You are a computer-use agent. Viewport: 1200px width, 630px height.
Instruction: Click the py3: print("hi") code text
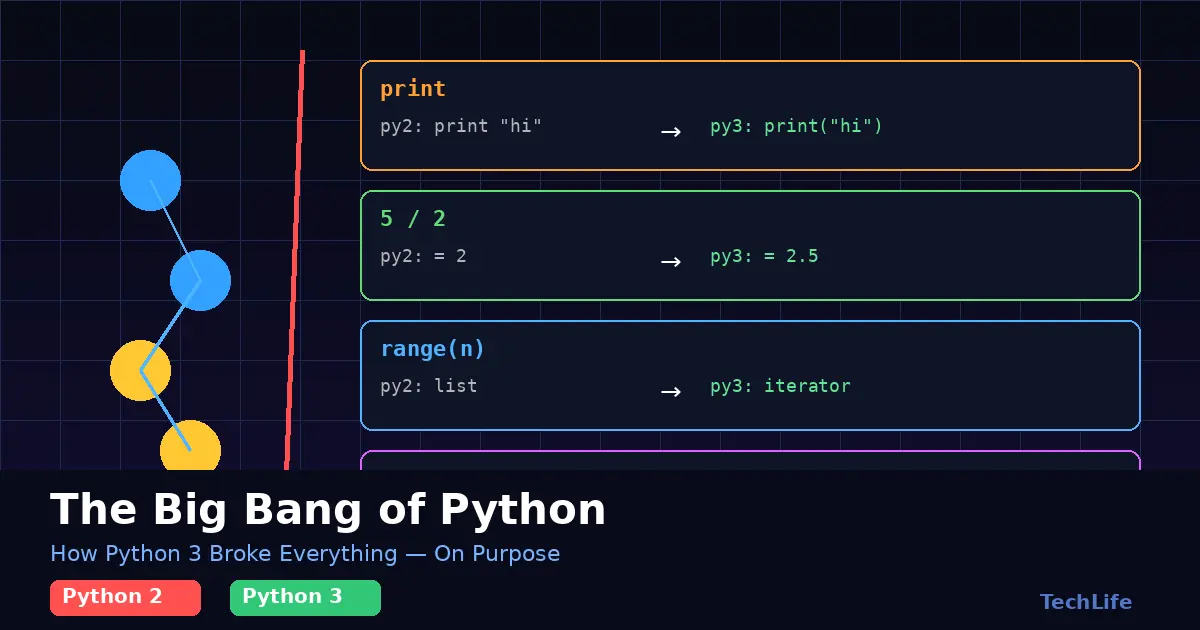click(796, 127)
